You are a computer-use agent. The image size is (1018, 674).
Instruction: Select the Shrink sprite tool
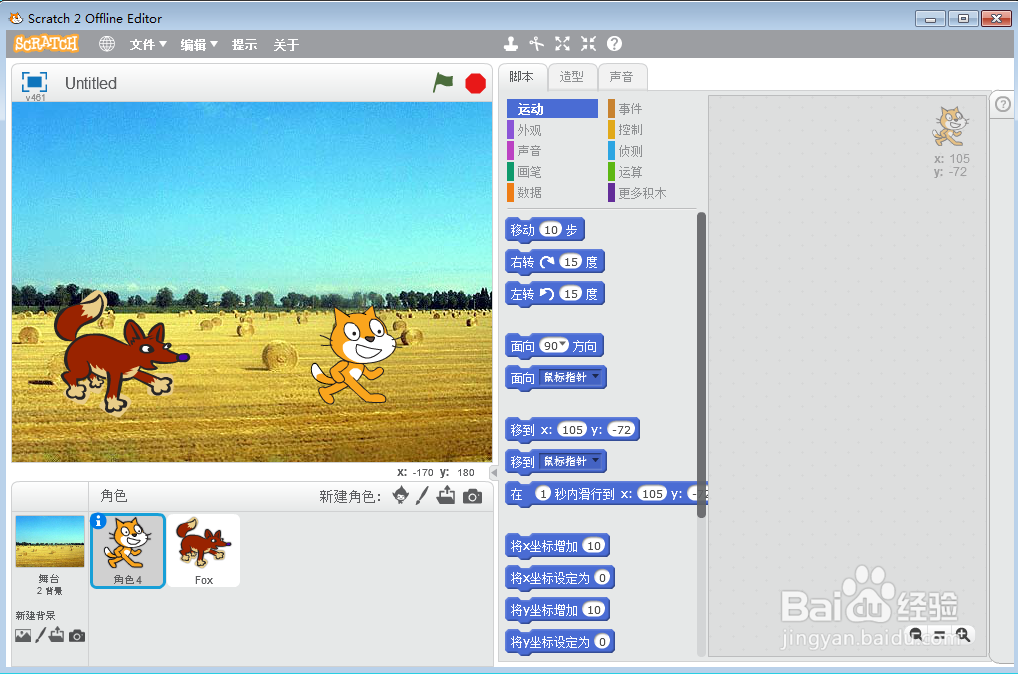pos(588,44)
